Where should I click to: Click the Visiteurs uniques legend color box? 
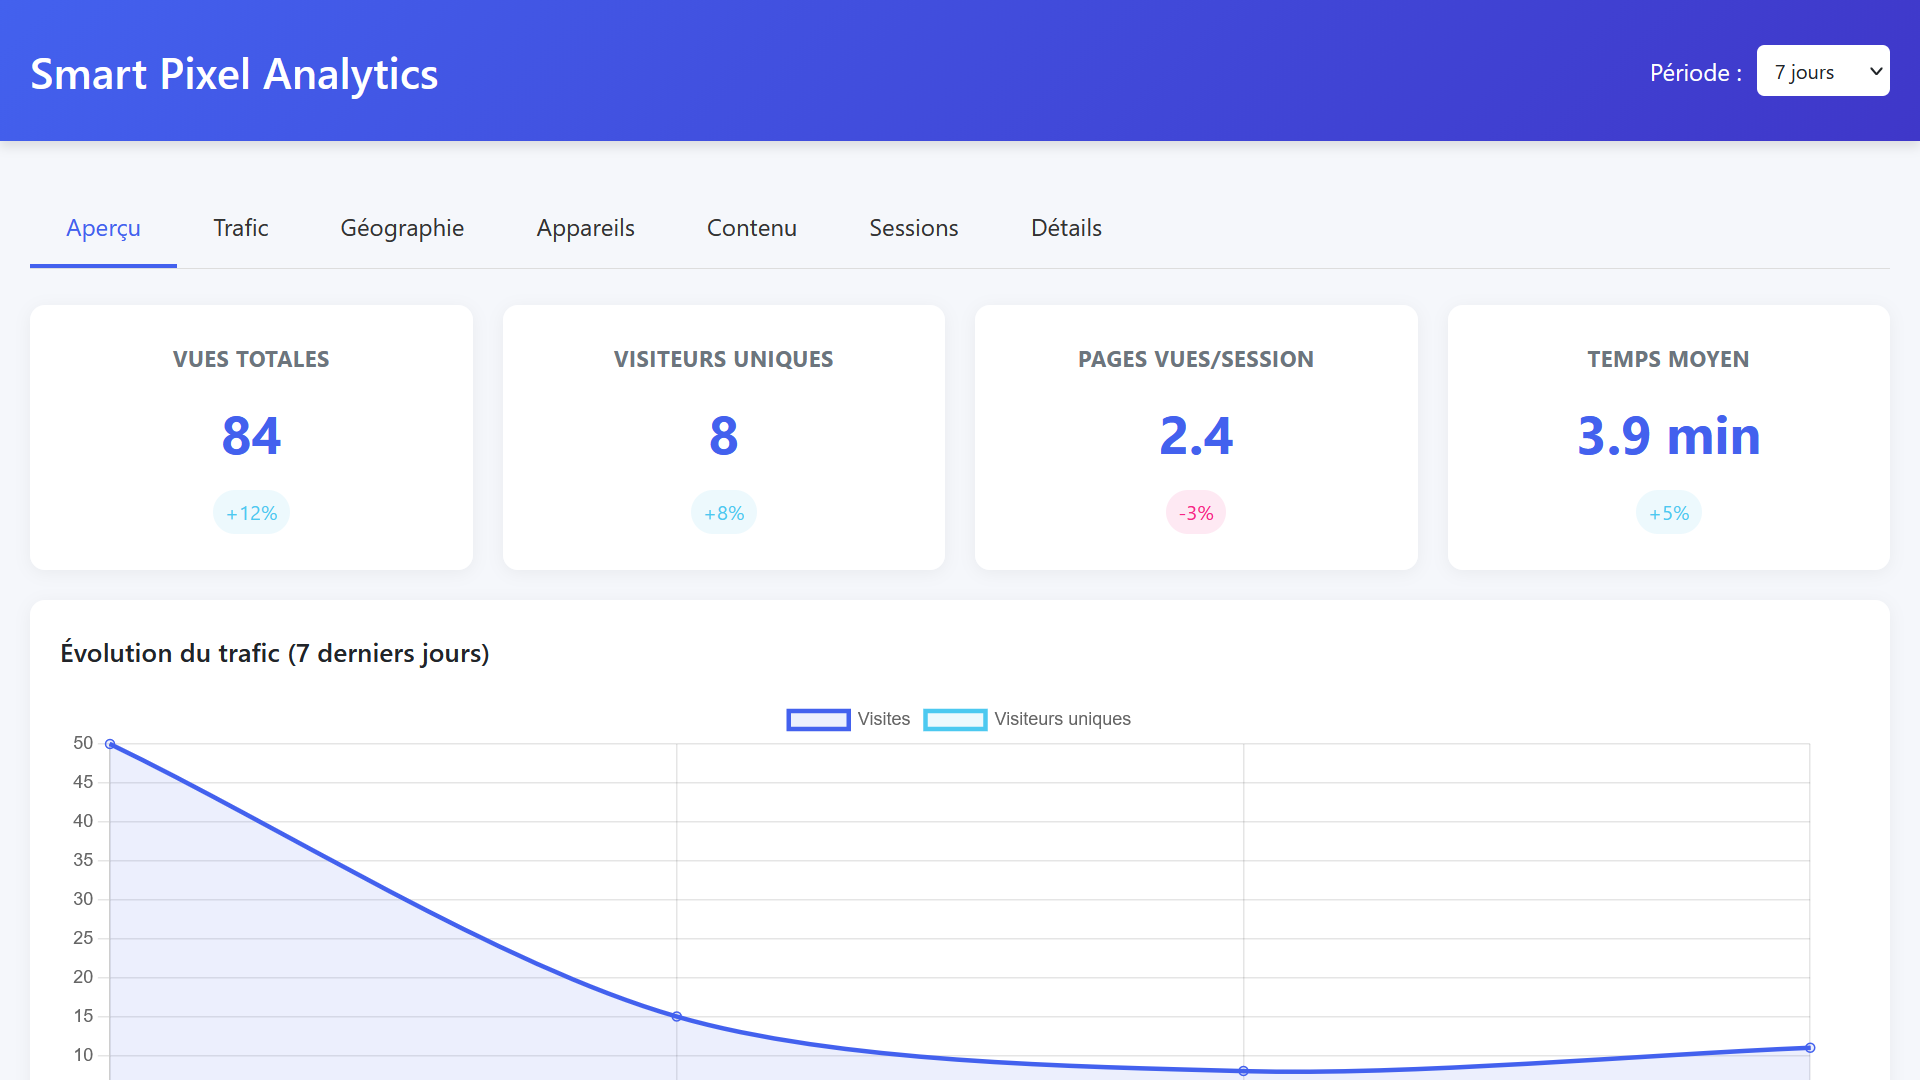[x=955, y=720]
